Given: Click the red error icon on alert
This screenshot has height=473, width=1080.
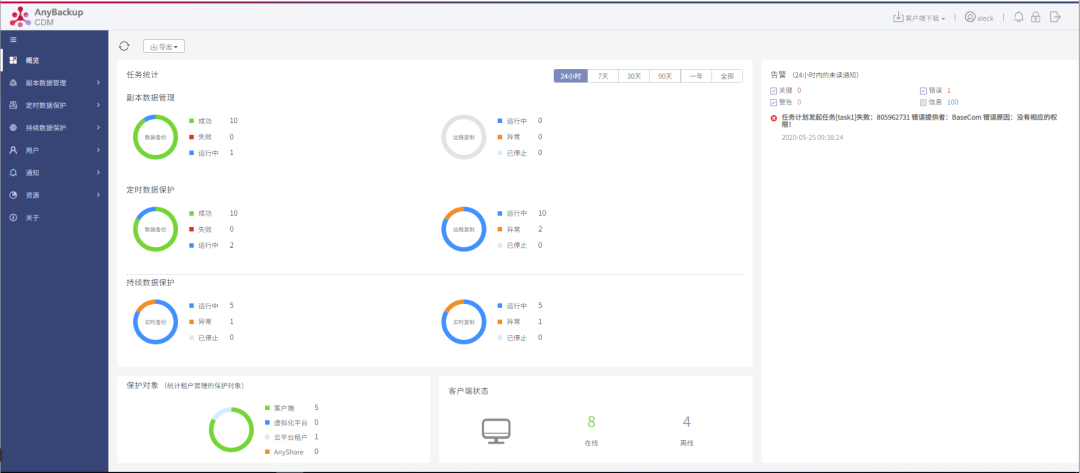Looking at the screenshot, I should (774, 118).
